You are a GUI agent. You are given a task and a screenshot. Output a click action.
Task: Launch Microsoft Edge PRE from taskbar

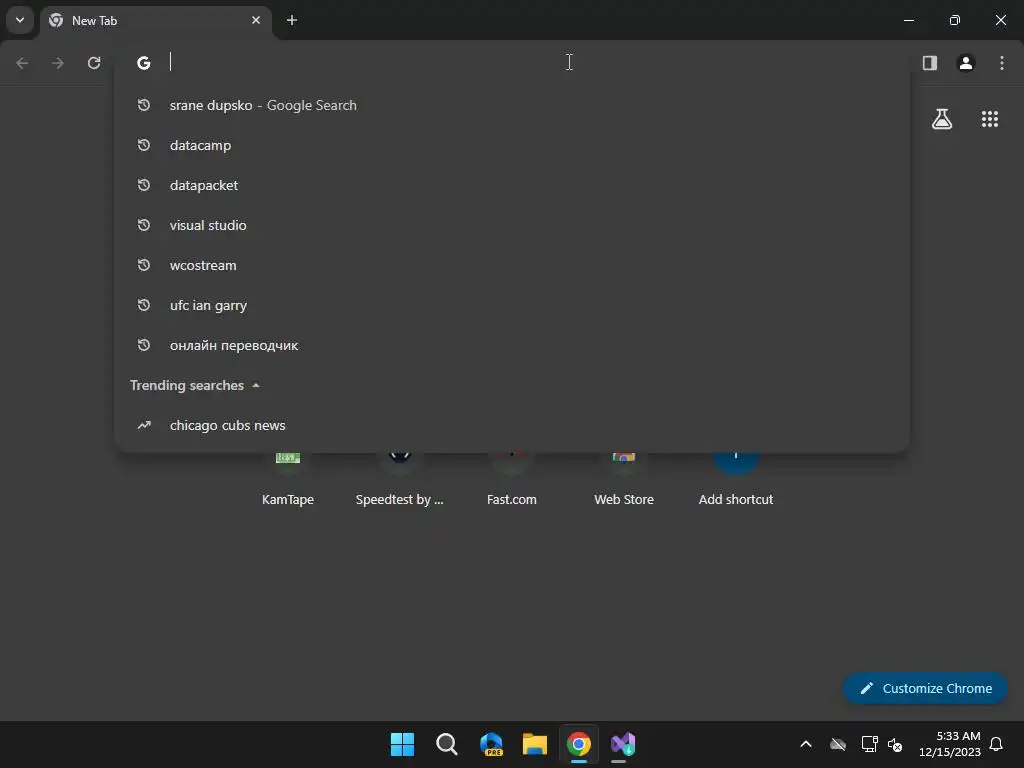[491, 744]
